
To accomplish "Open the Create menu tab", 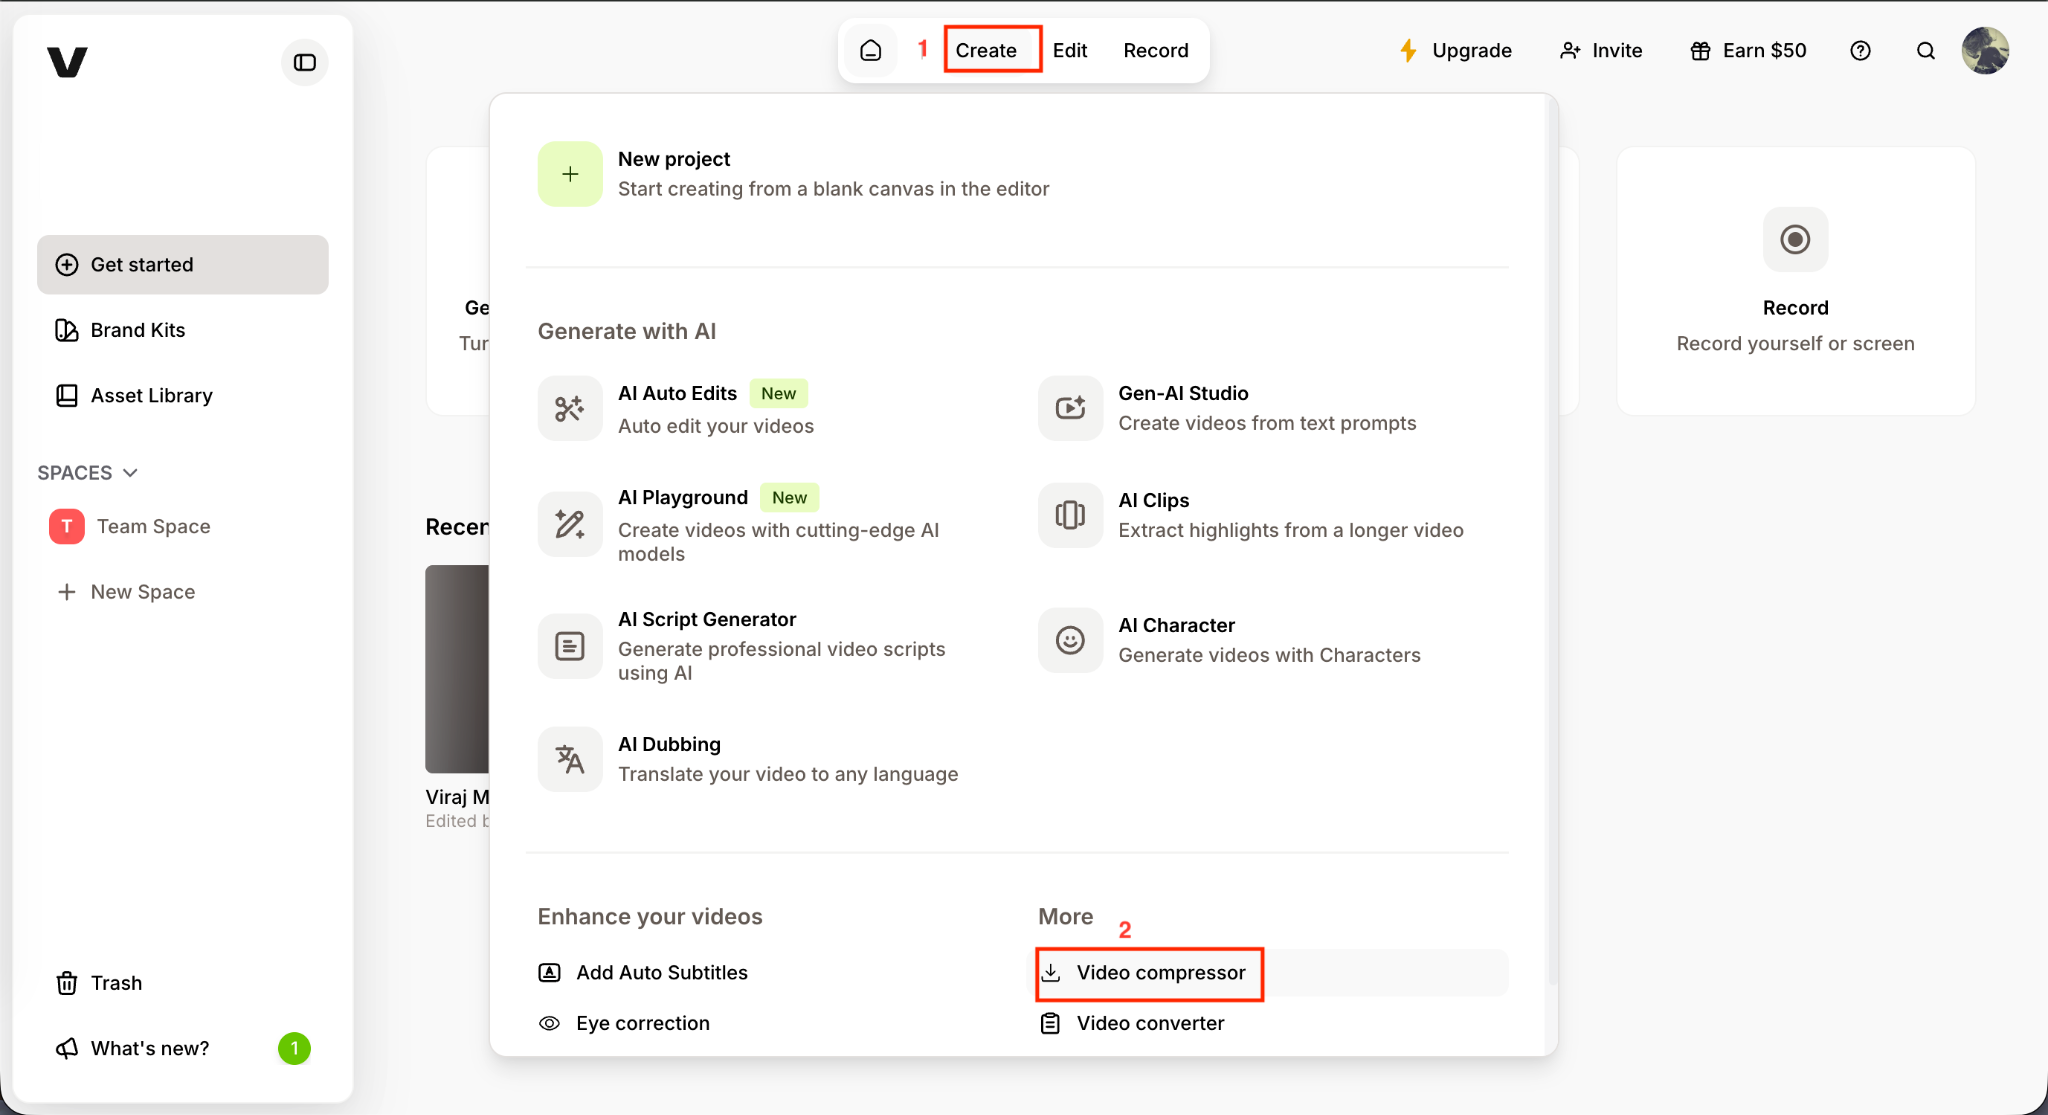I will (985, 50).
